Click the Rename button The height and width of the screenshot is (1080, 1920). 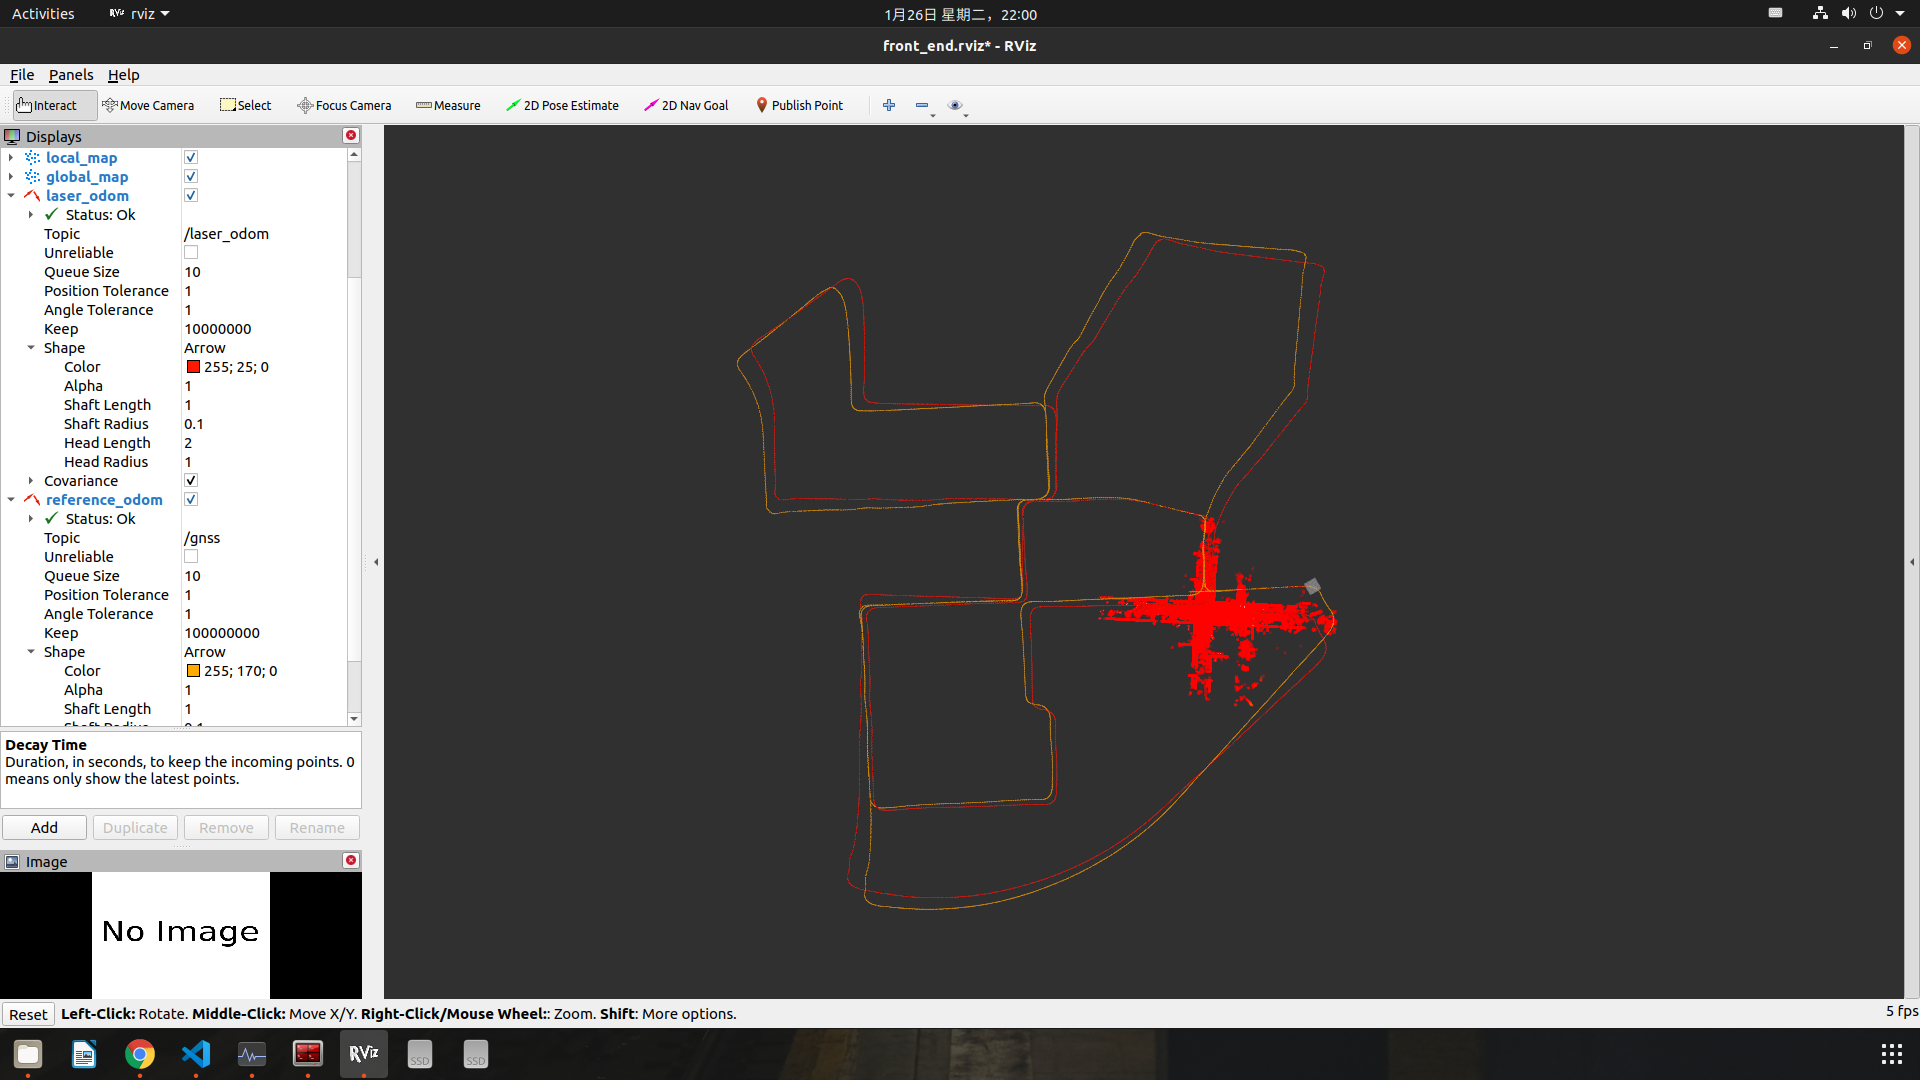coord(317,827)
